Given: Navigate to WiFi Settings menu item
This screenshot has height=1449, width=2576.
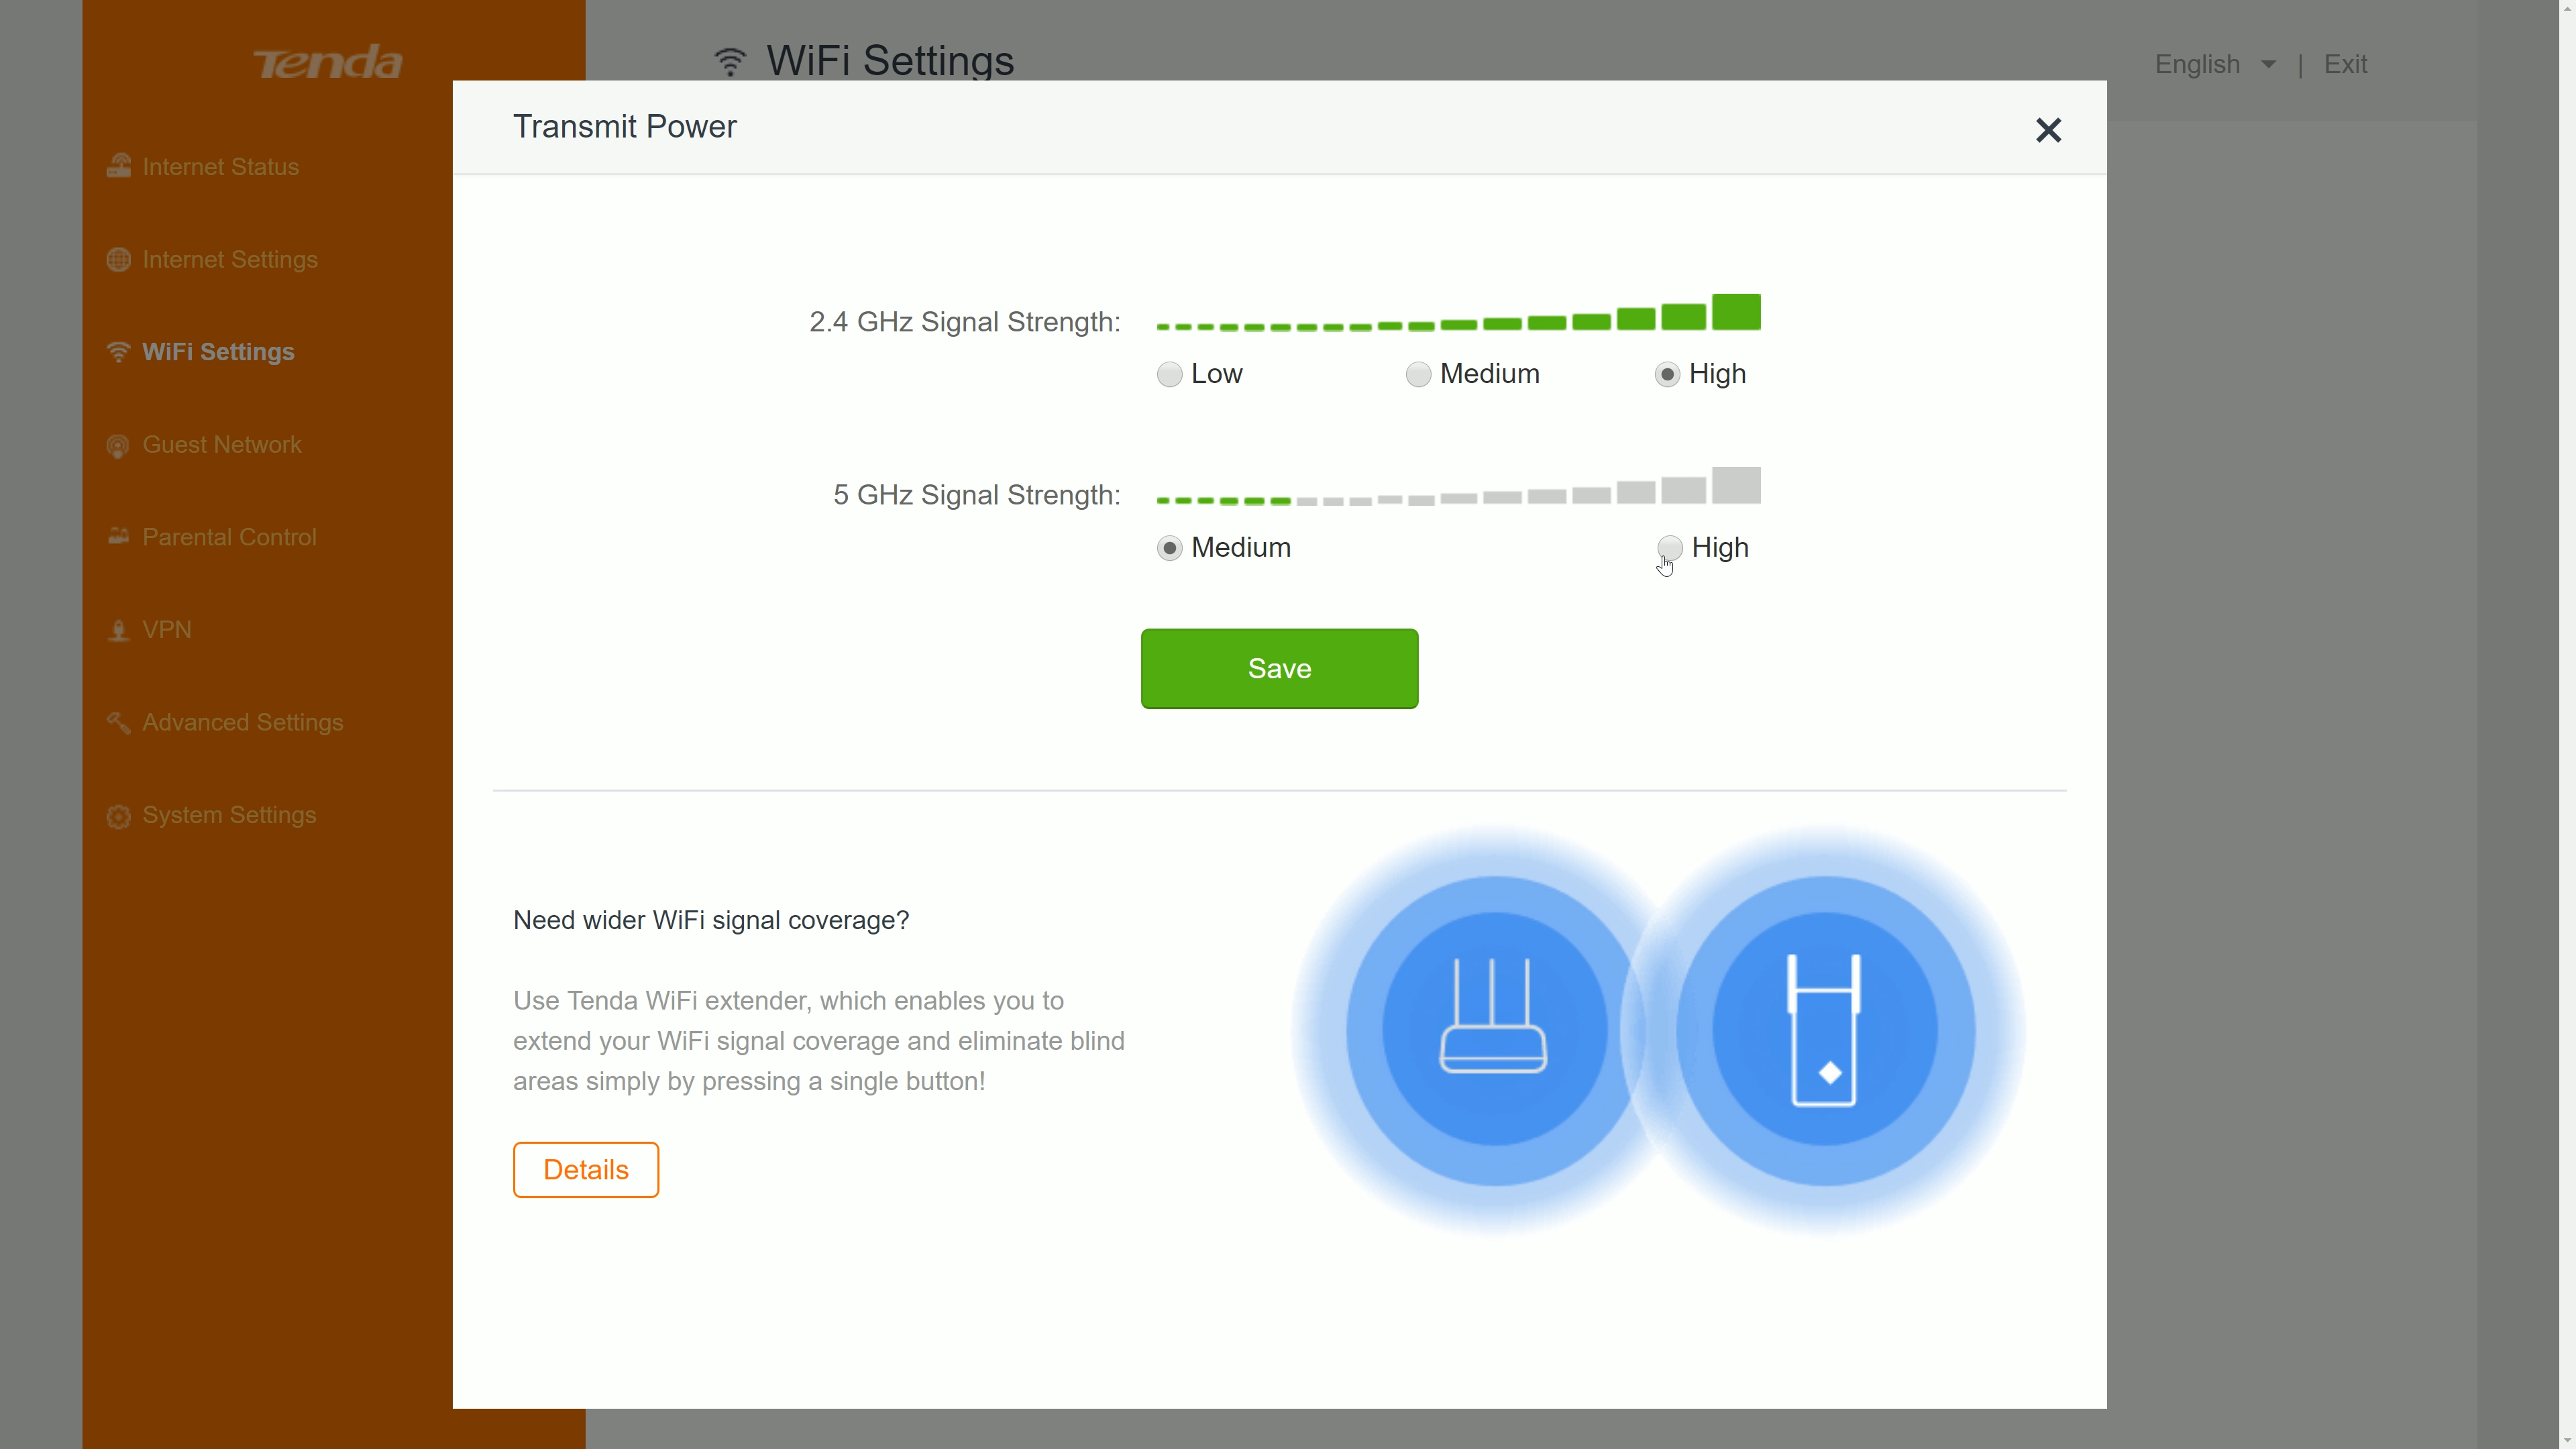Looking at the screenshot, I should pyautogui.click(x=216, y=350).
